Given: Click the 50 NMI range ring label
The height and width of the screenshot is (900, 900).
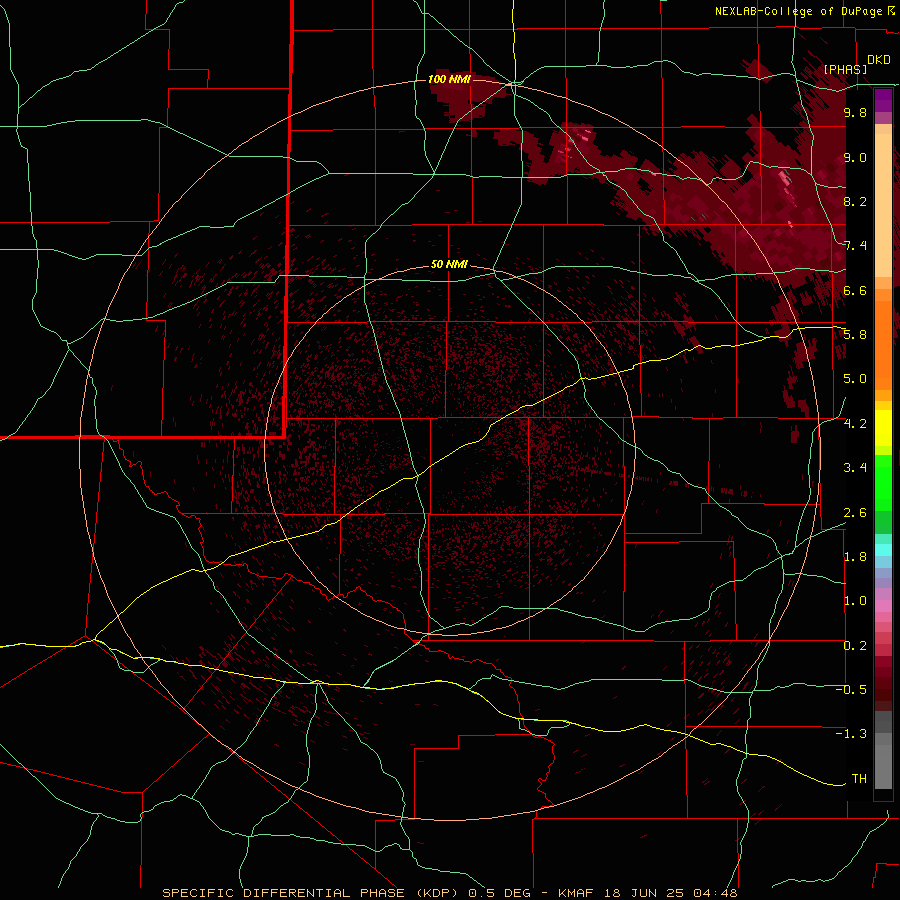Looking at the screenshot, I should point(449,264).
